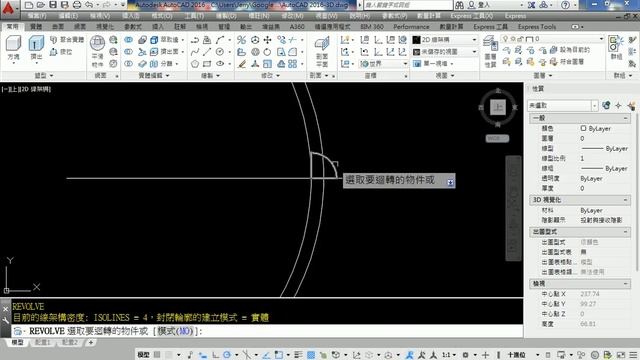Open the Performance ribbon tab
Viewport: 640px width, 360px height.
click(x=411, y=27)
